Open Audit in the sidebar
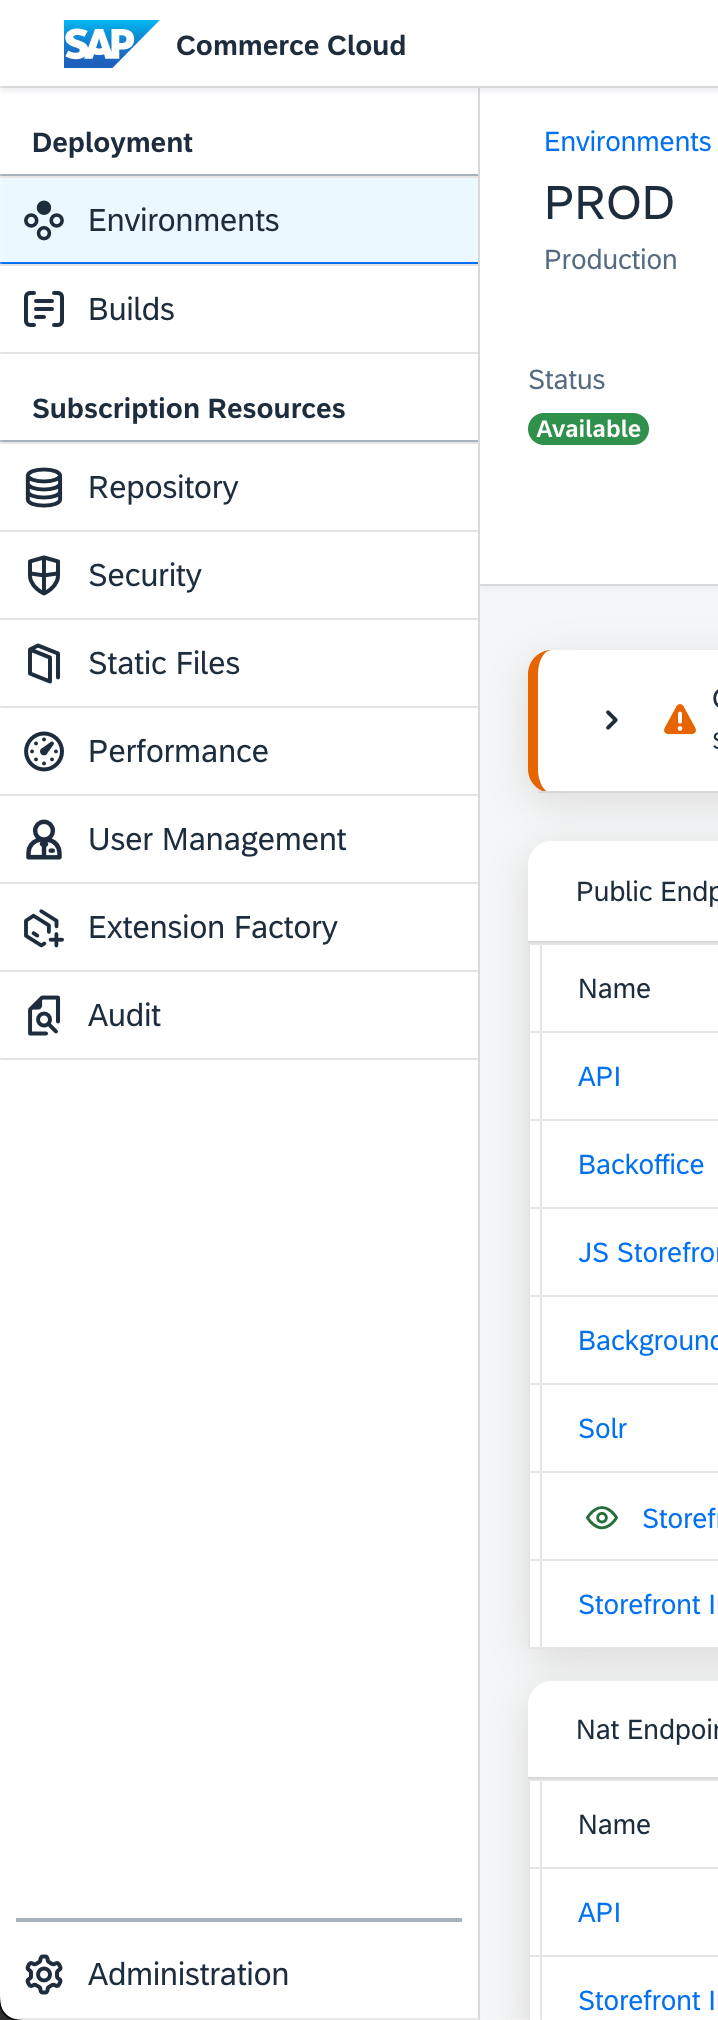The height and width of the screenshot is (2020, 718). click(x=239, y=1015)
